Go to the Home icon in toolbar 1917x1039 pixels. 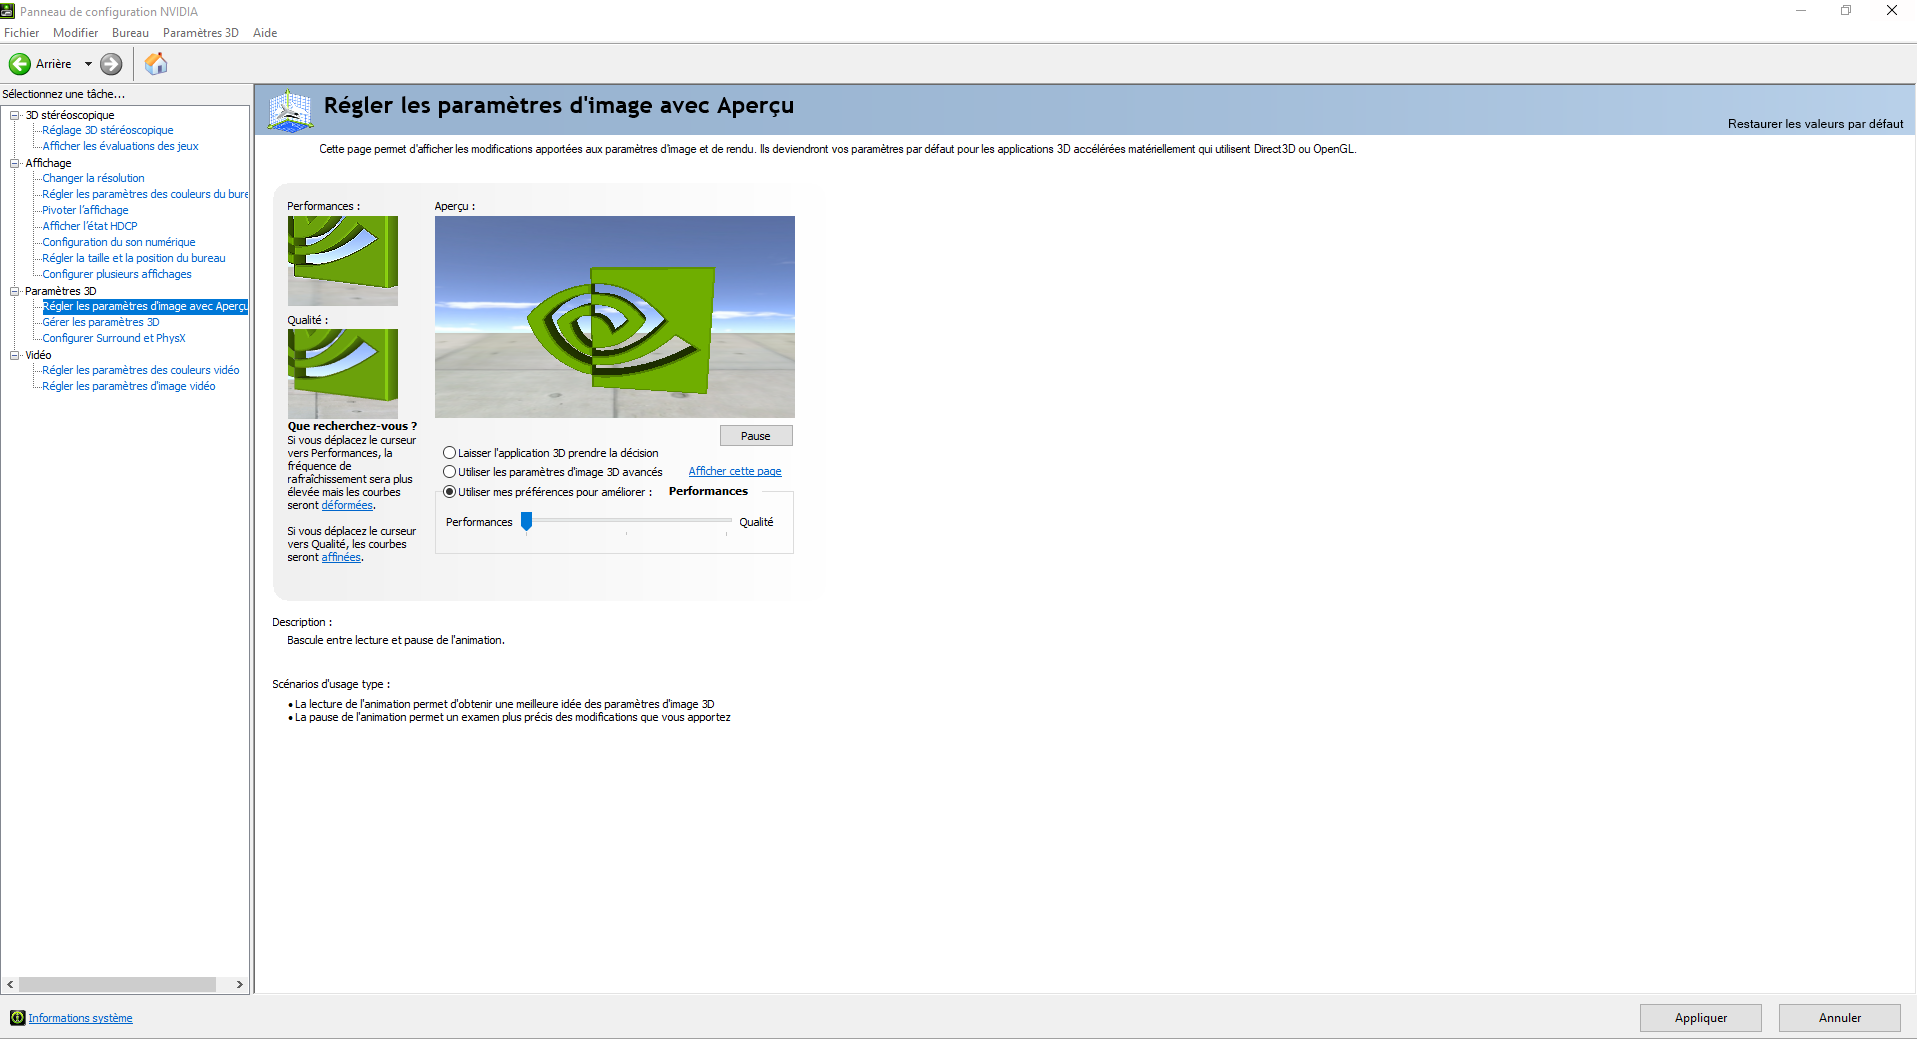pos(156,64)
